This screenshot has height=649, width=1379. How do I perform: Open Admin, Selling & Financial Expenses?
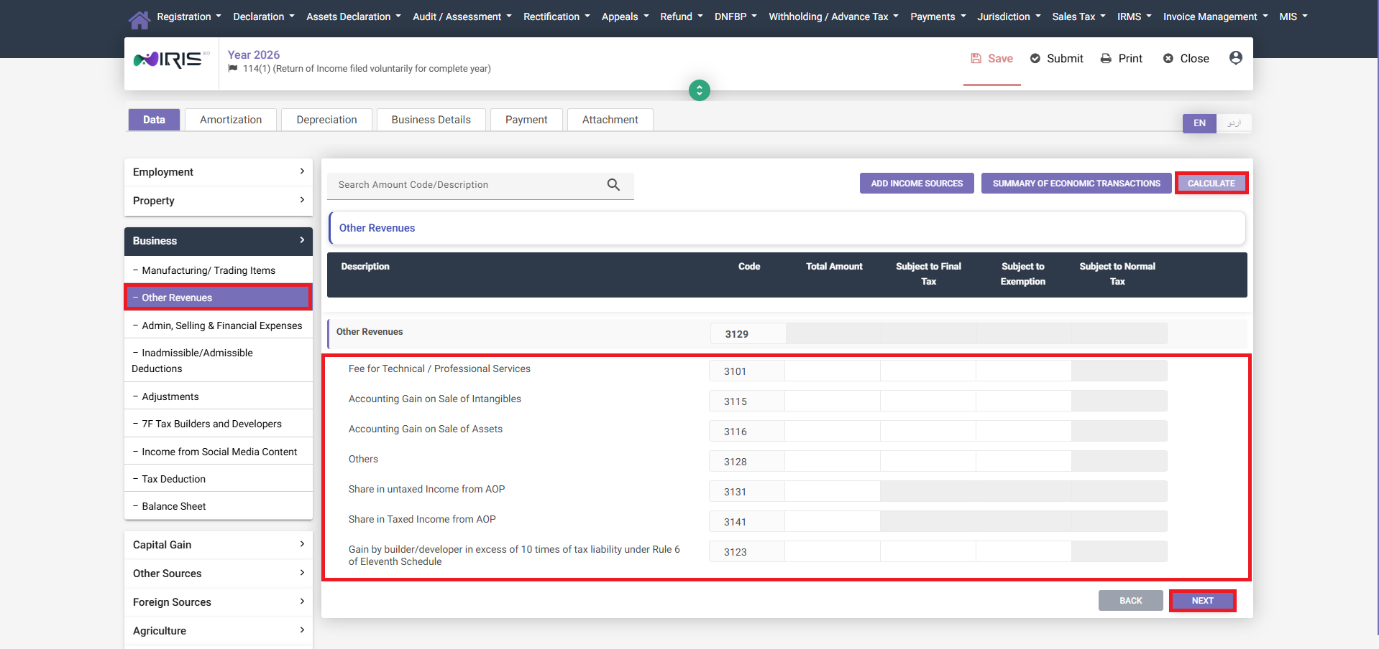tap(218, 326)
